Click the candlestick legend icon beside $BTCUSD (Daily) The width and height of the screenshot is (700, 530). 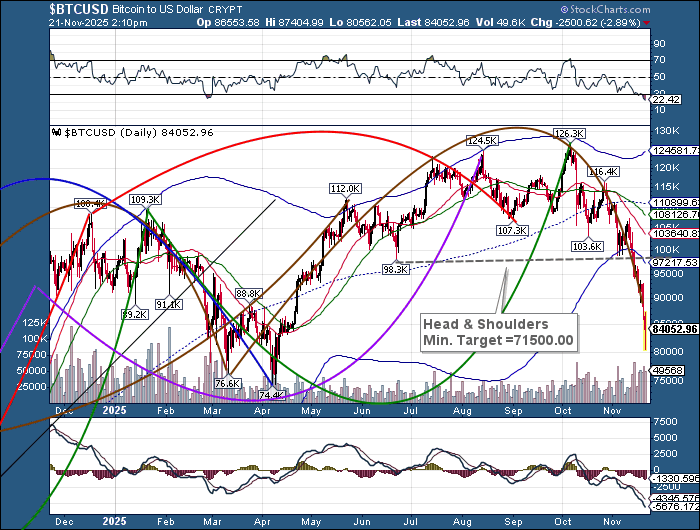(x=57, y=132)
